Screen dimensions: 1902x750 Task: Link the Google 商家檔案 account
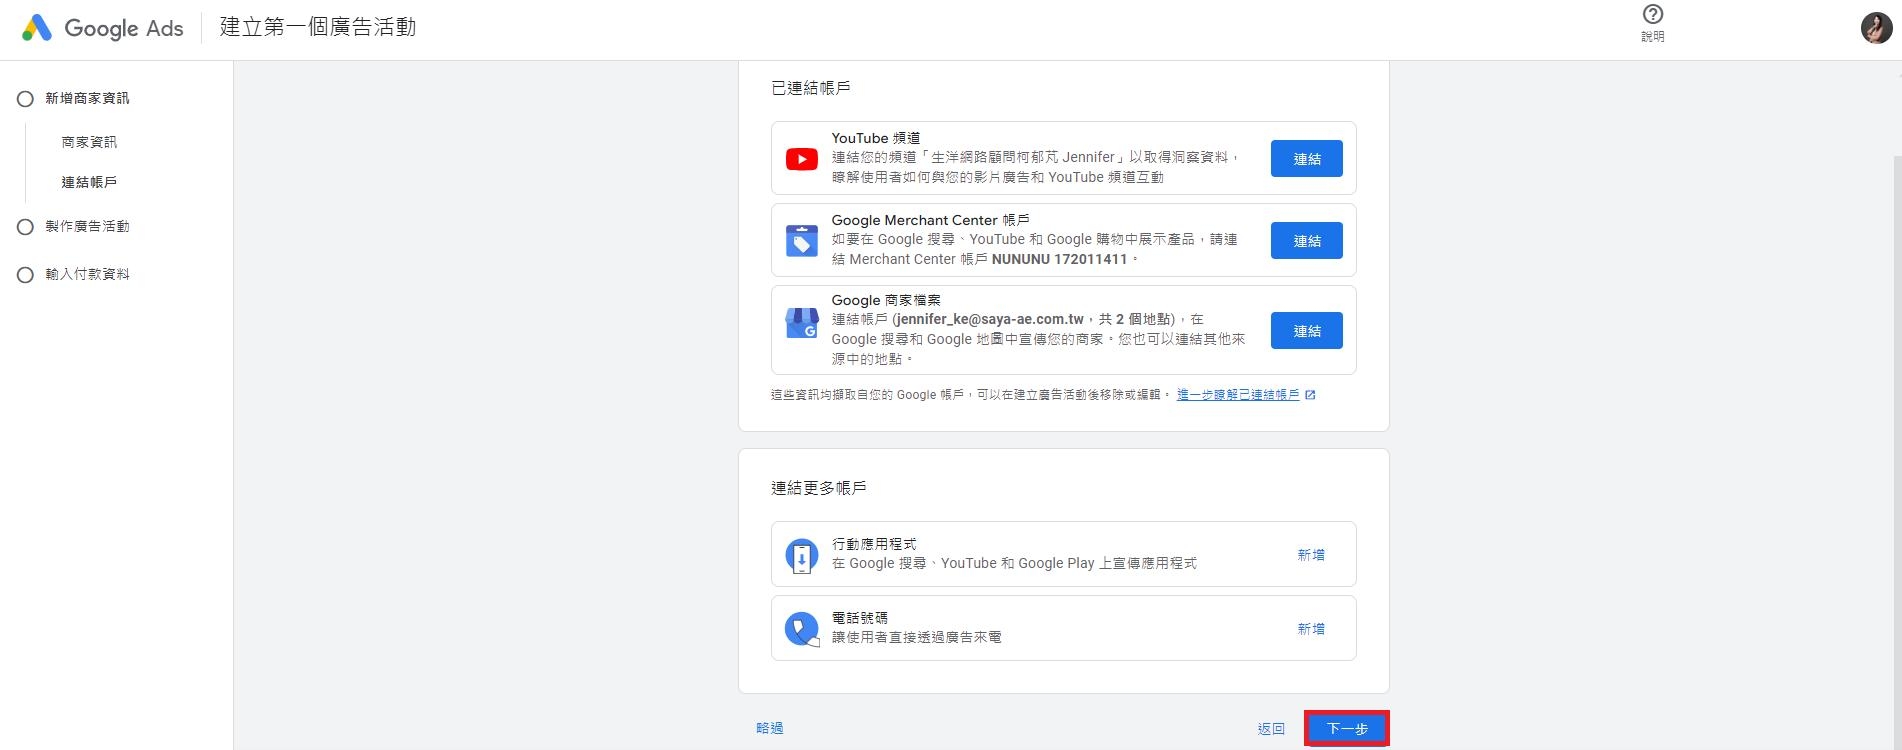[x=1306, y=331]
